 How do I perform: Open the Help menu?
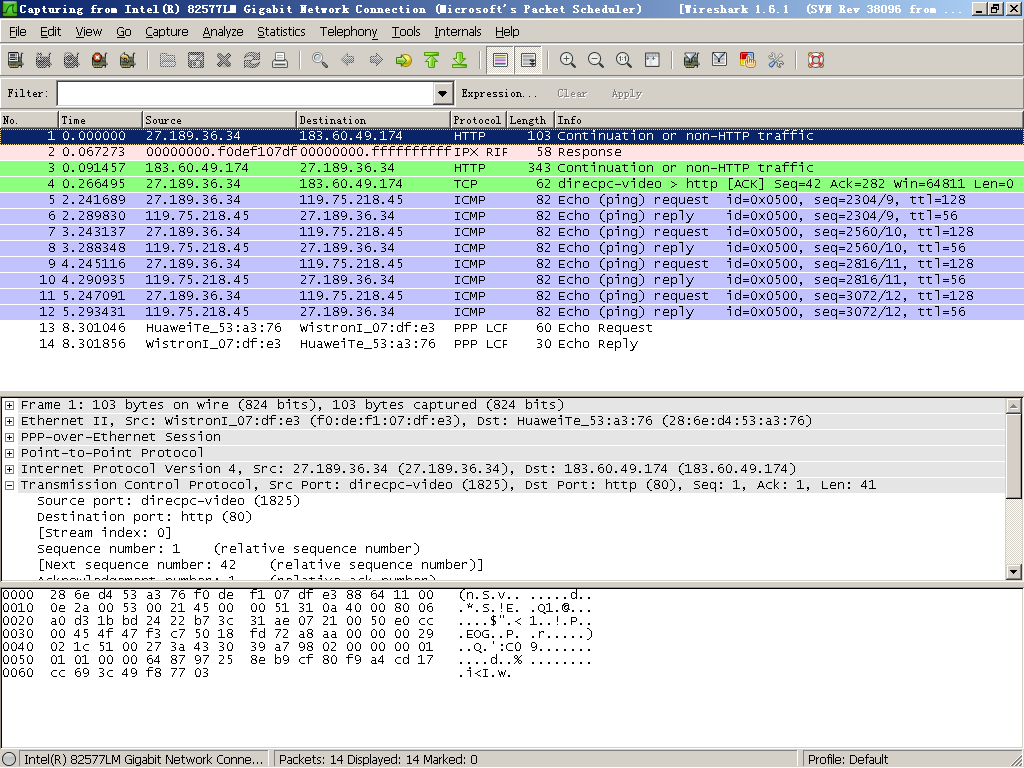(507, 31)
